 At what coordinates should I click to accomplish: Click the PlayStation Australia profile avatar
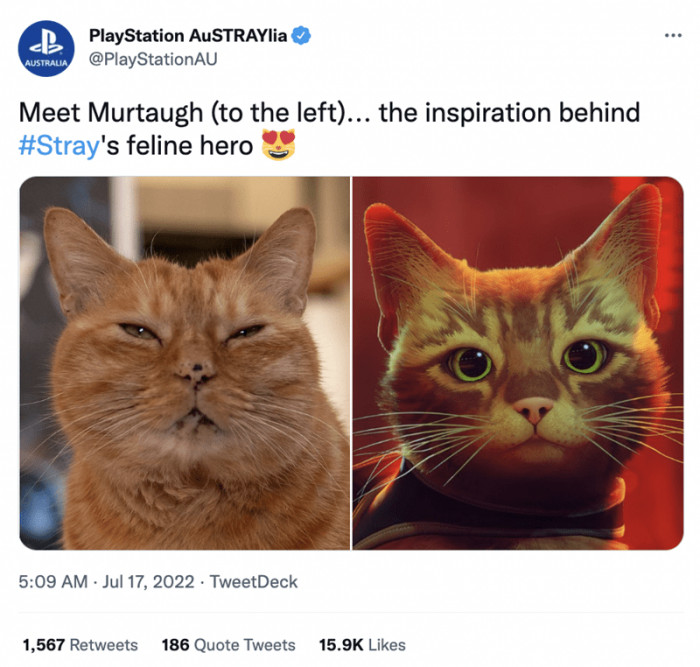point(46,49)
